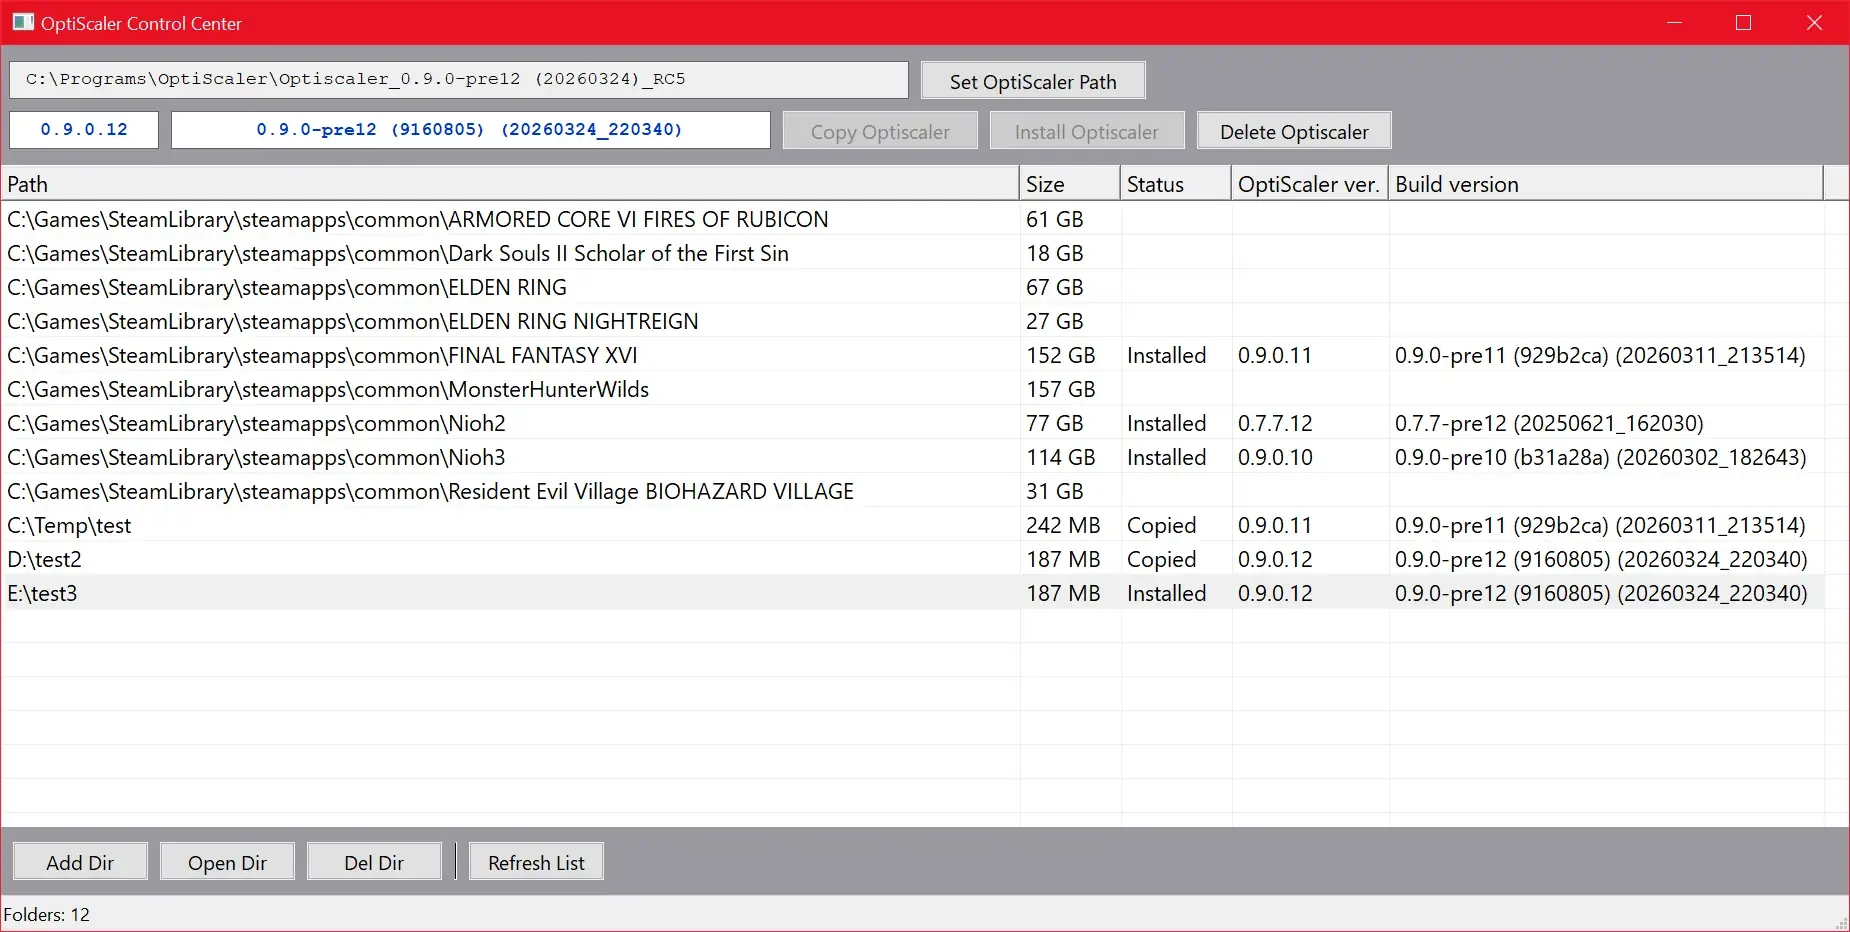
Task: Select the ARMORED CORE VI FIRES OF RUBICON row
Action: 913,219
